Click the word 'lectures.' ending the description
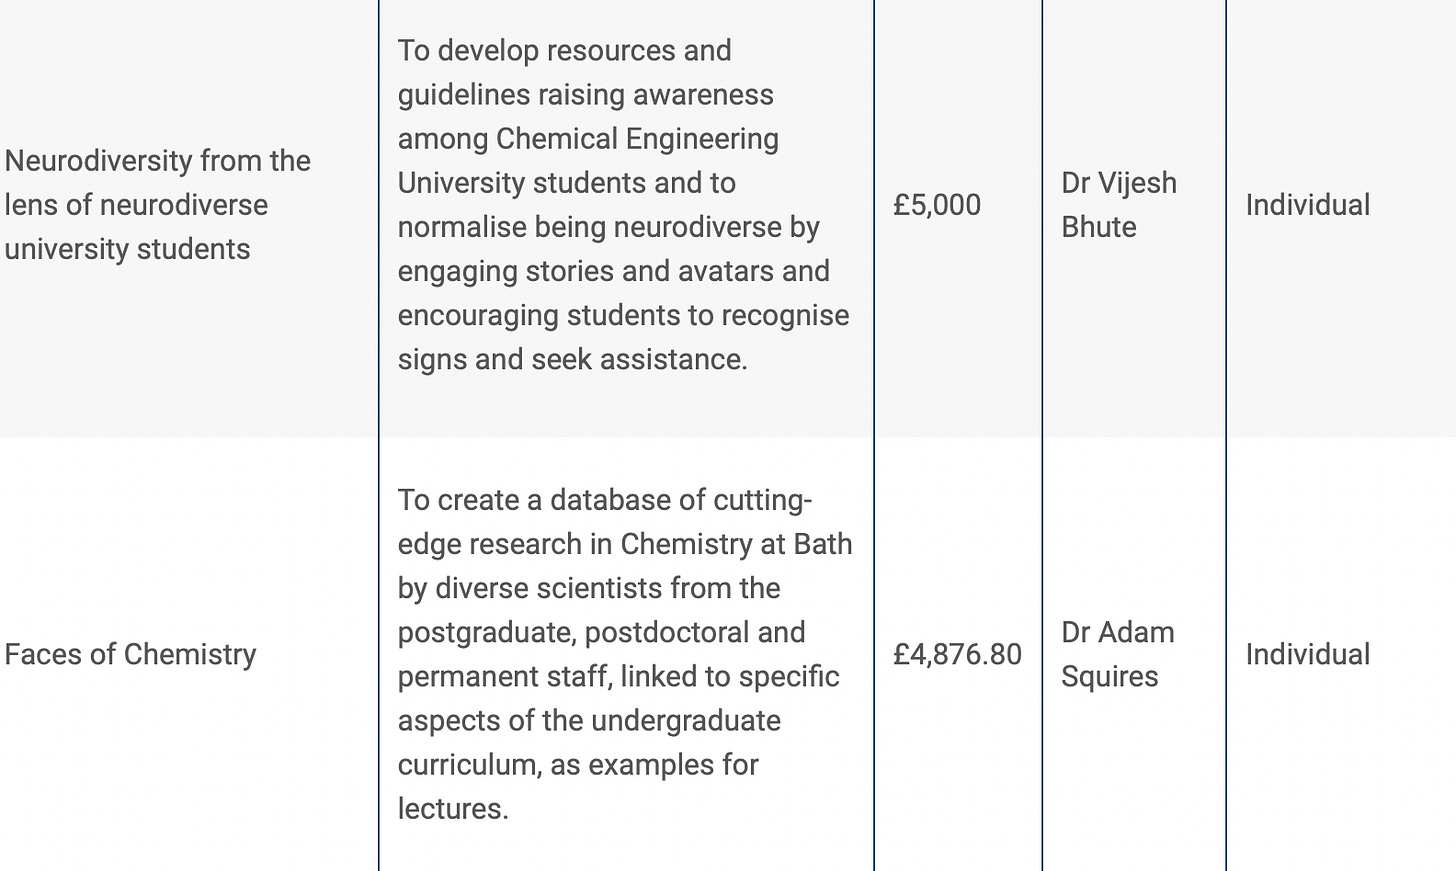This screenshot has height=871, width=1456. click(453, 808)
